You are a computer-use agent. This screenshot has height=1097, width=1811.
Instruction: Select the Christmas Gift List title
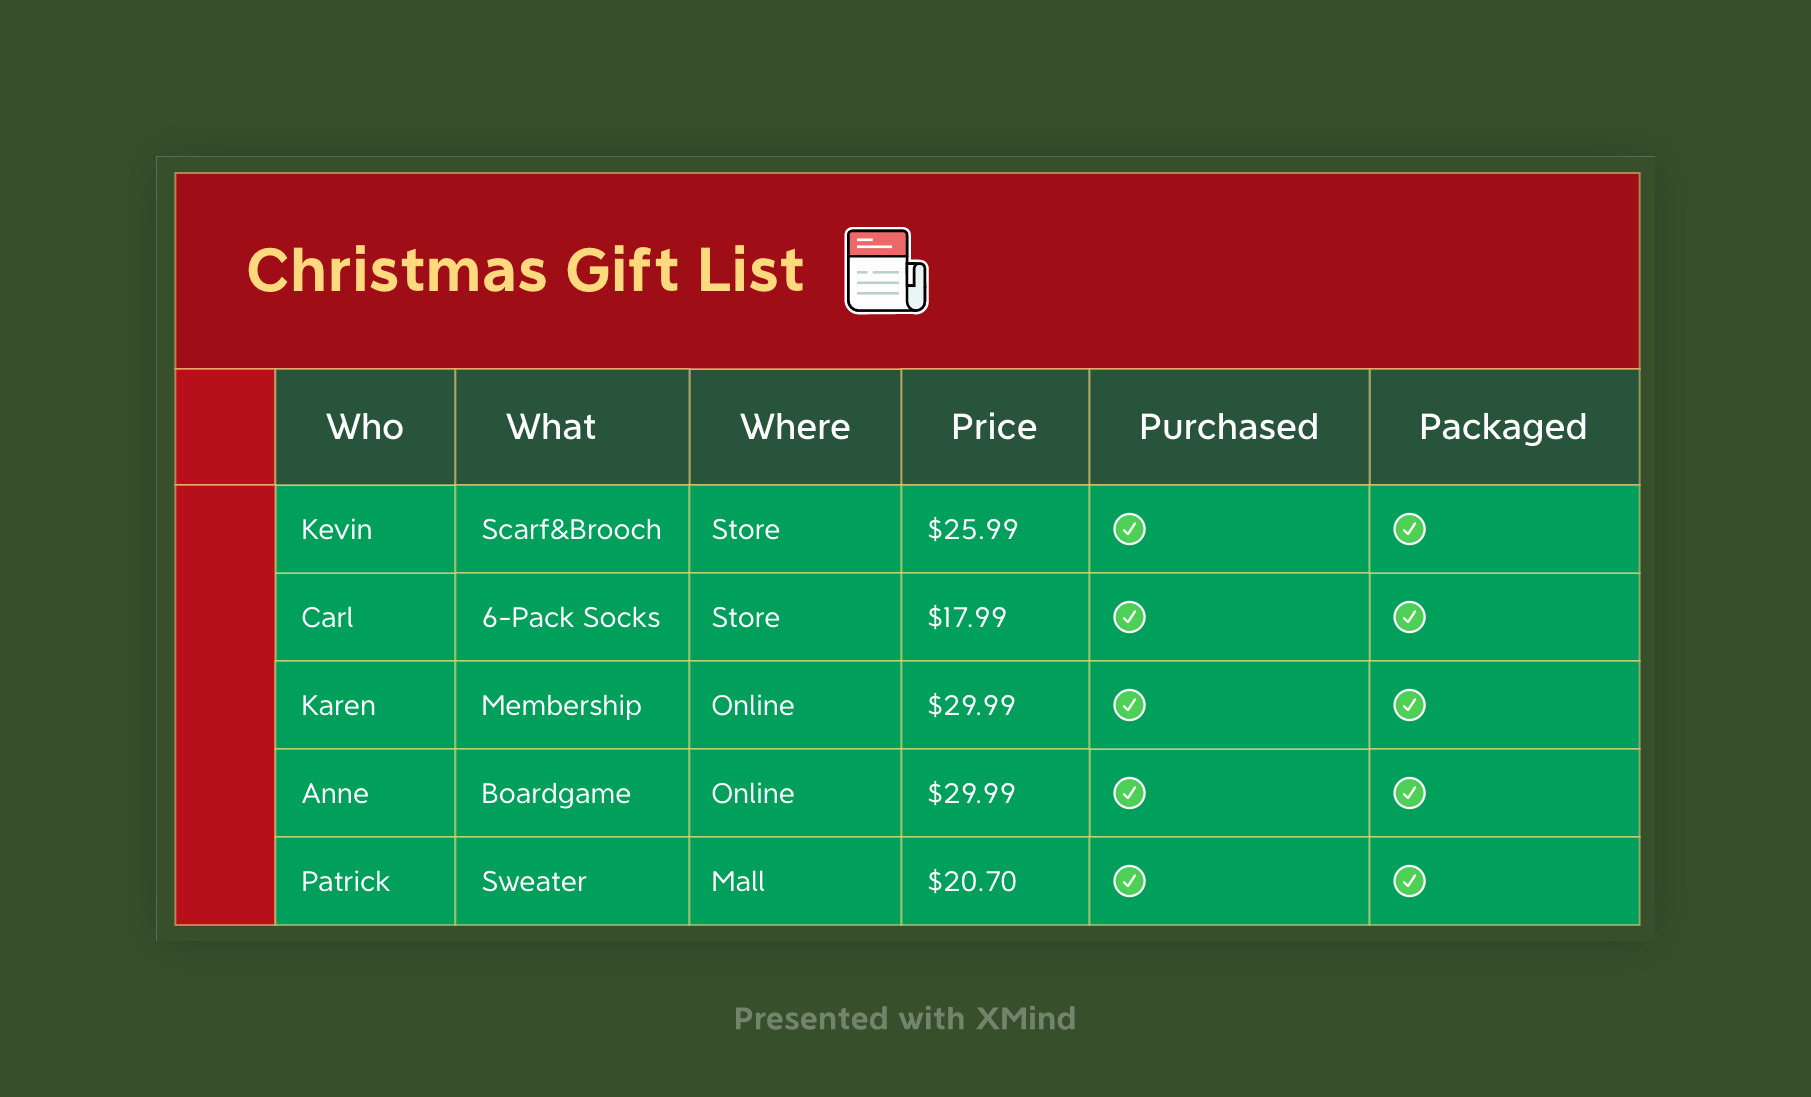point(525,270)
